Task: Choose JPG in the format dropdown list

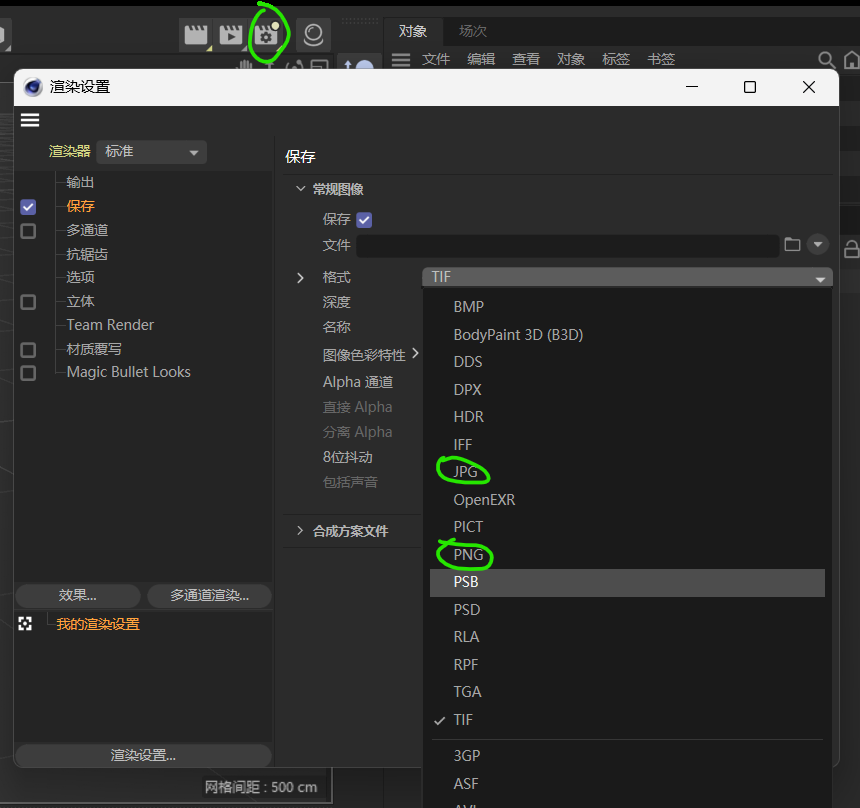Action: click(x=466, y=472)
